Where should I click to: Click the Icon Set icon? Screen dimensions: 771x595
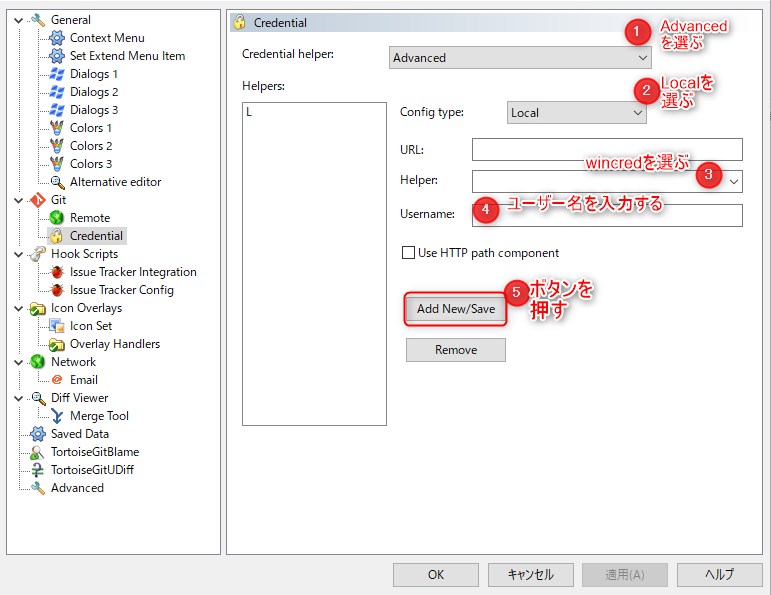pyautogui.click(x=57, y=326)
